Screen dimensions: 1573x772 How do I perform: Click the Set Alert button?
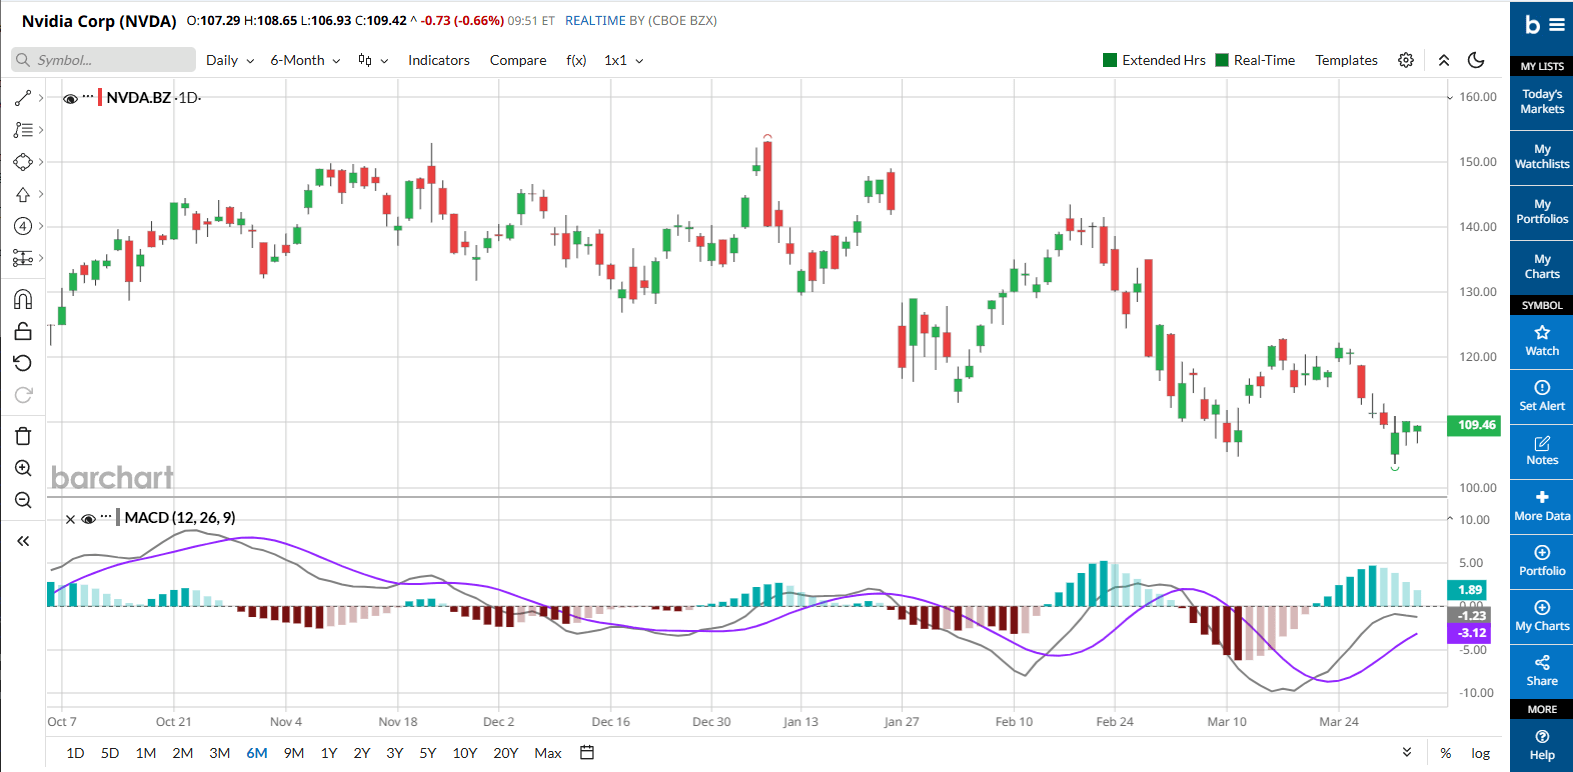(1541, 396)
